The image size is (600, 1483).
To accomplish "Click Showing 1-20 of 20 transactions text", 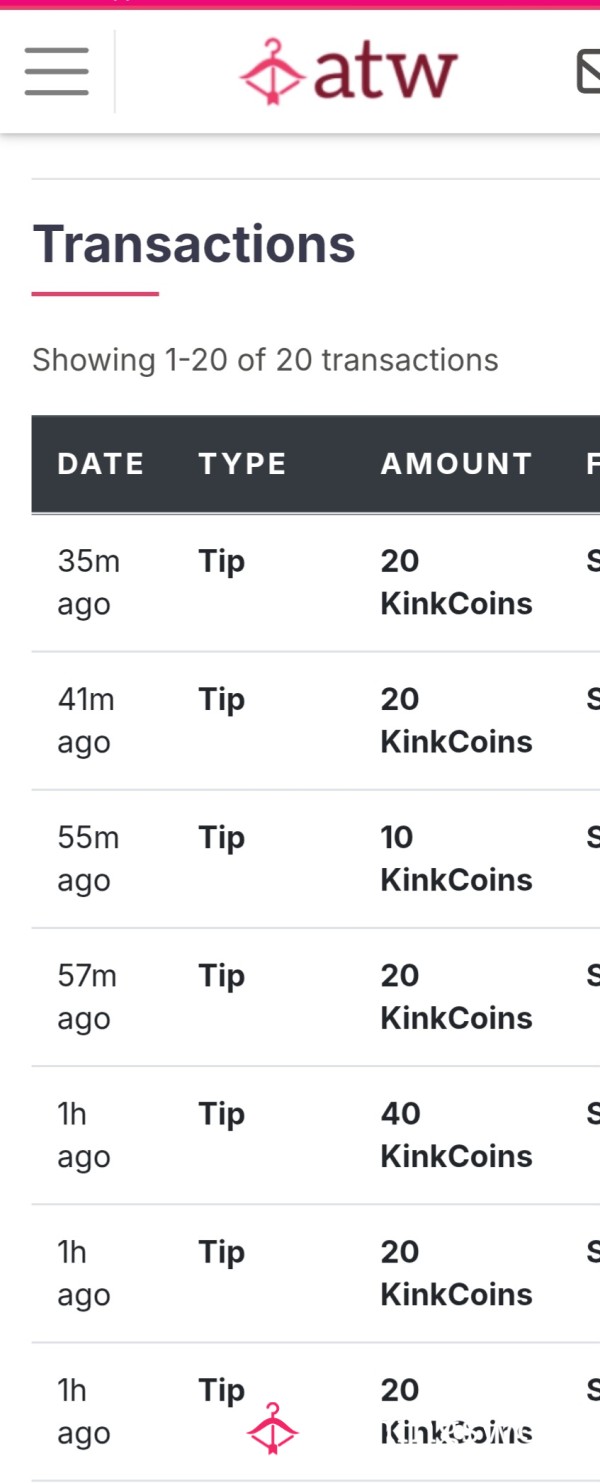I will point(265,360).
